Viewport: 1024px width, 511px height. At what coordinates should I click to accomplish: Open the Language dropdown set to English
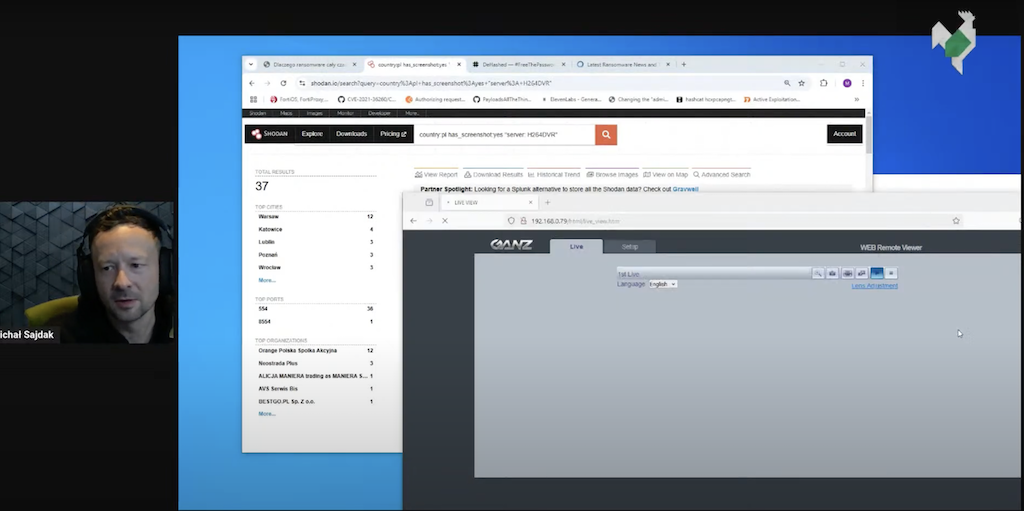coord(663,284)
